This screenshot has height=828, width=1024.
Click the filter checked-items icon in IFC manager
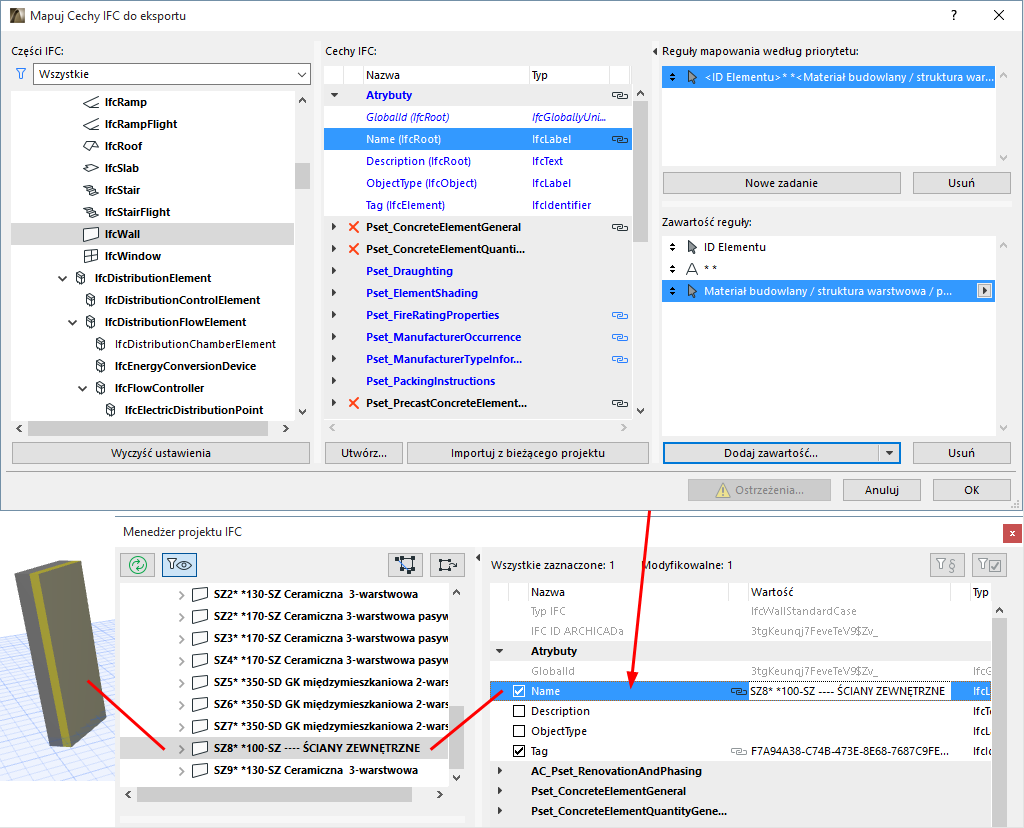click(x=989, y=564)
